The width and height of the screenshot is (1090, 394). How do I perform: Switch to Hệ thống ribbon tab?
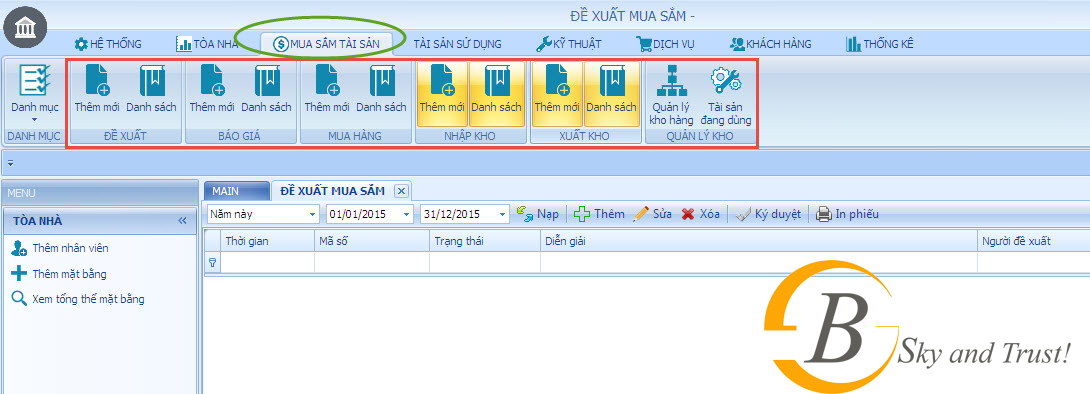pos(108,44)
